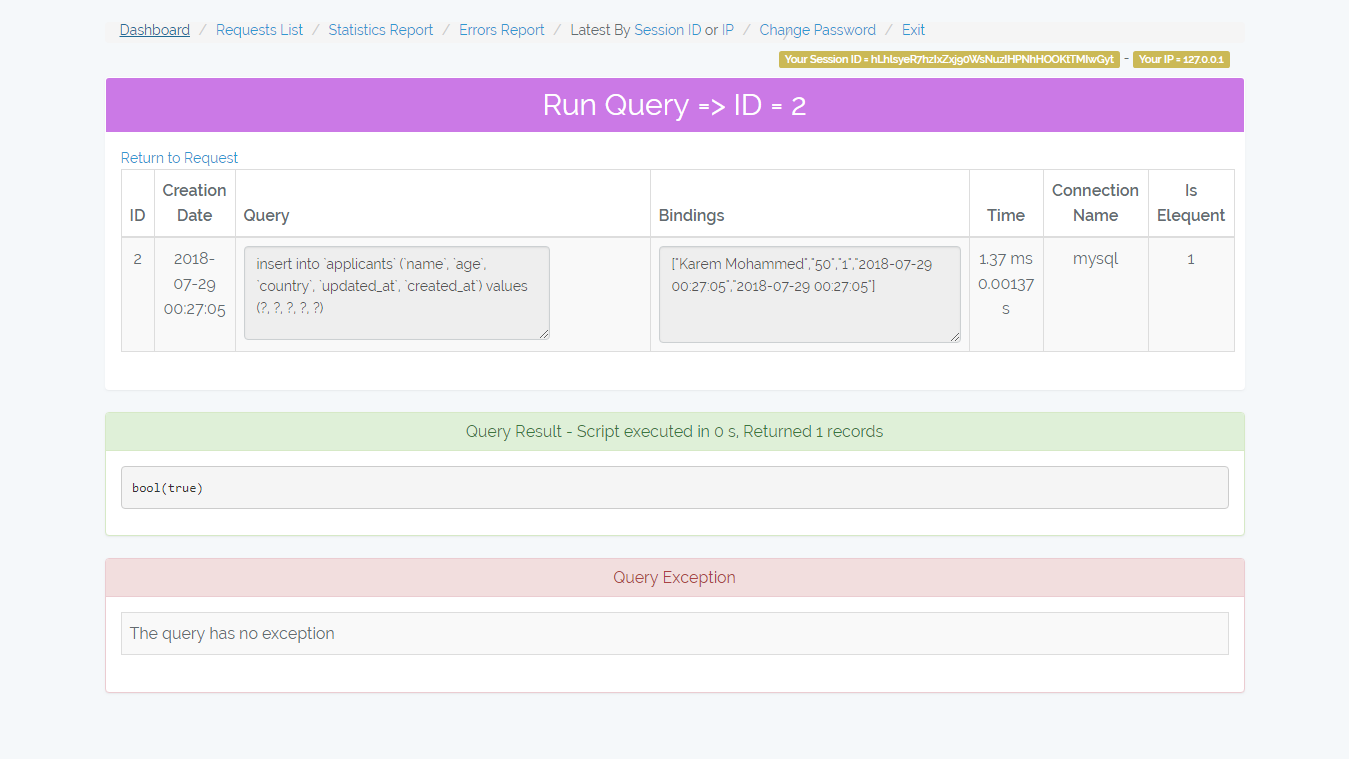View latest requests by Session ID
1349x759 pixels.
tap(667, 30)
